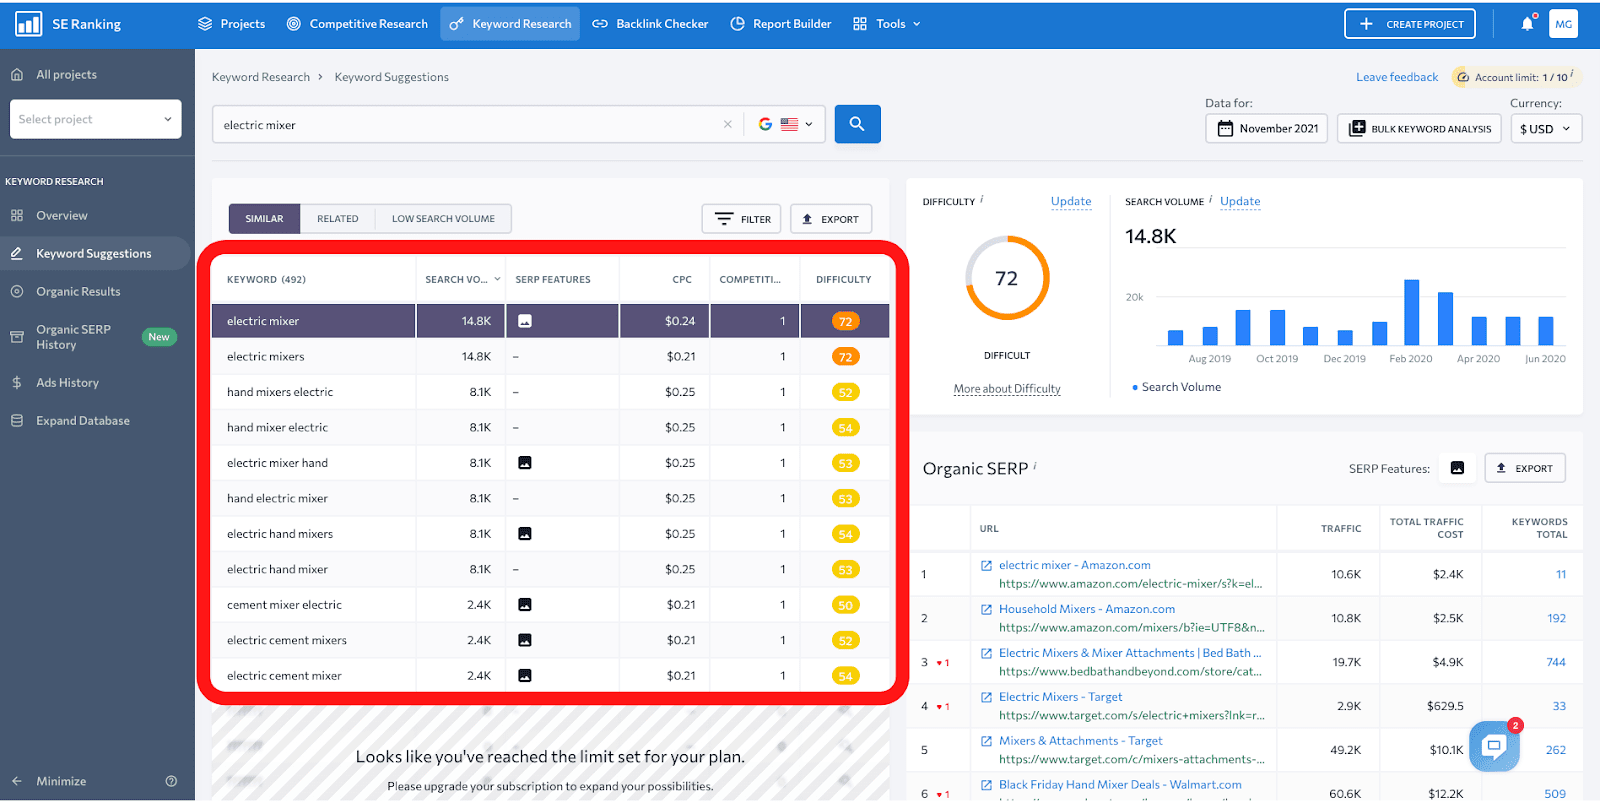Open the USD currency dropdown
This screenshot has height=803, width=1600.
1545,128
